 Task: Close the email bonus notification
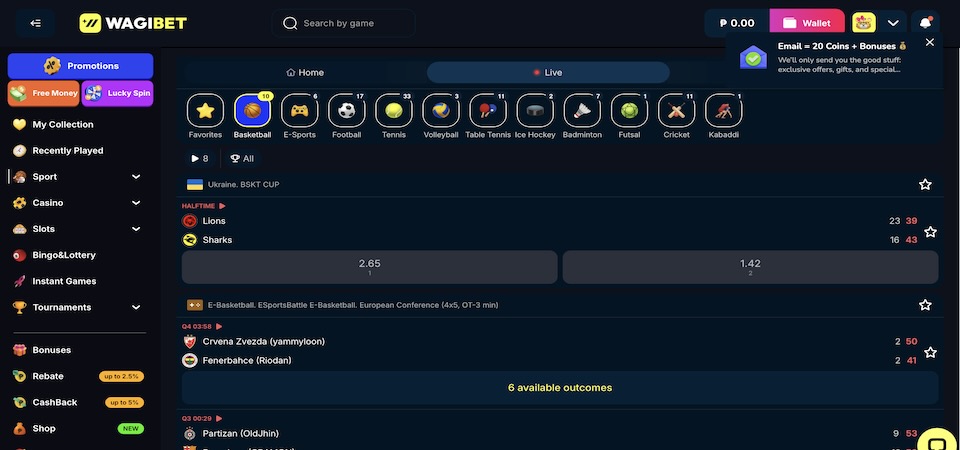coord(930,42)
